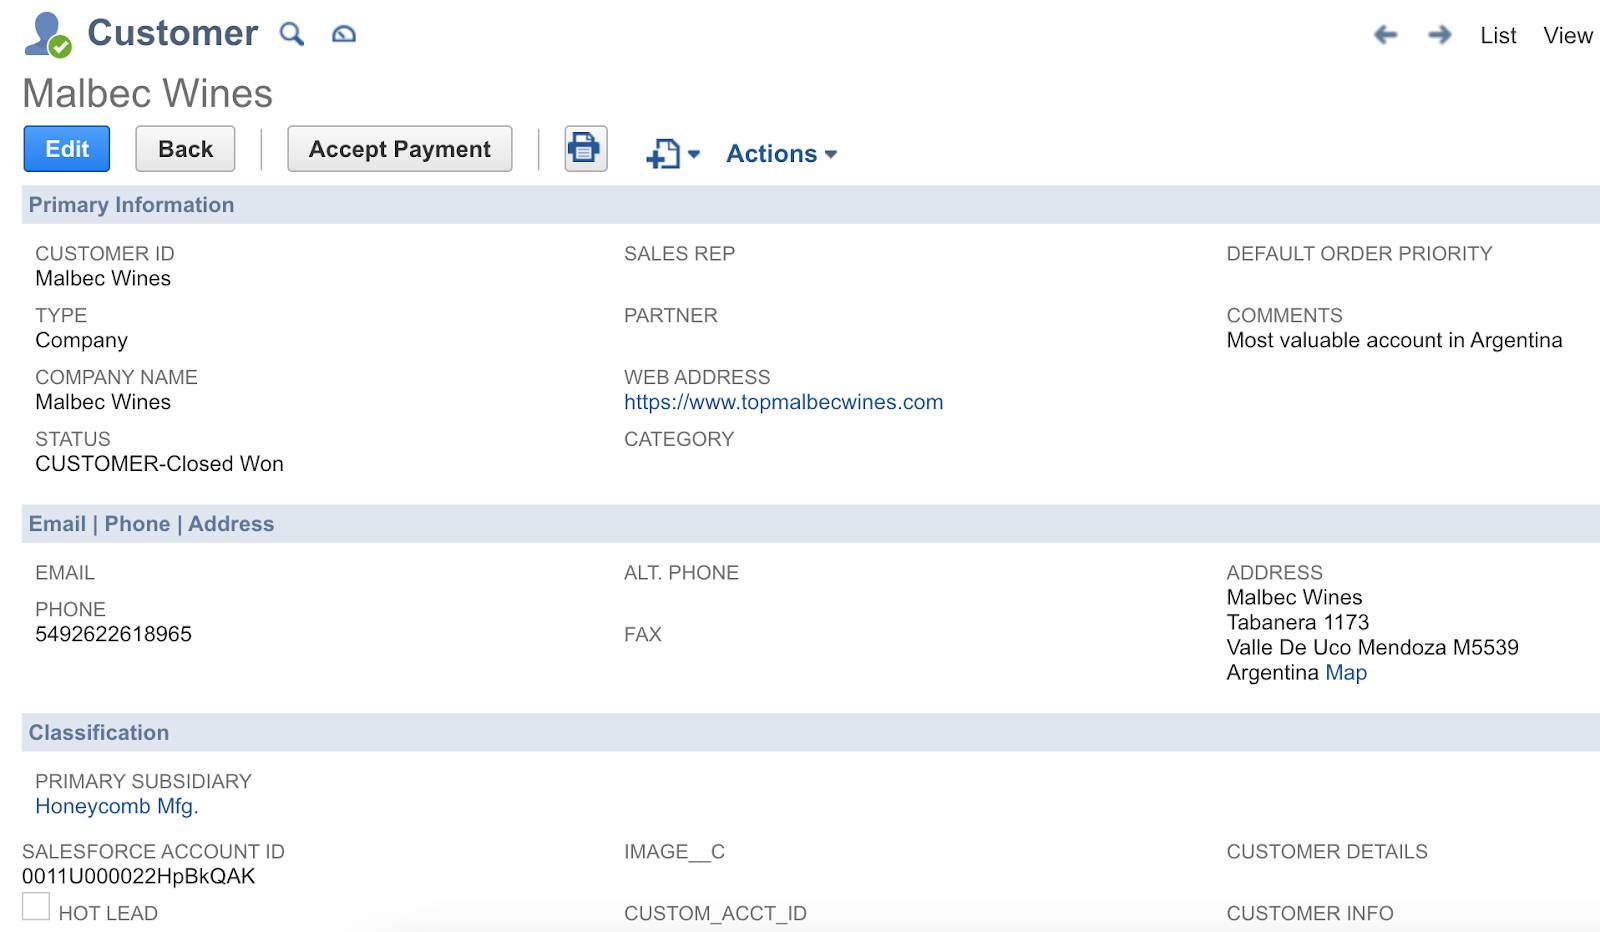
Task: Select the Type value Company
Action: pyautogui.click(x=81, y=340)
